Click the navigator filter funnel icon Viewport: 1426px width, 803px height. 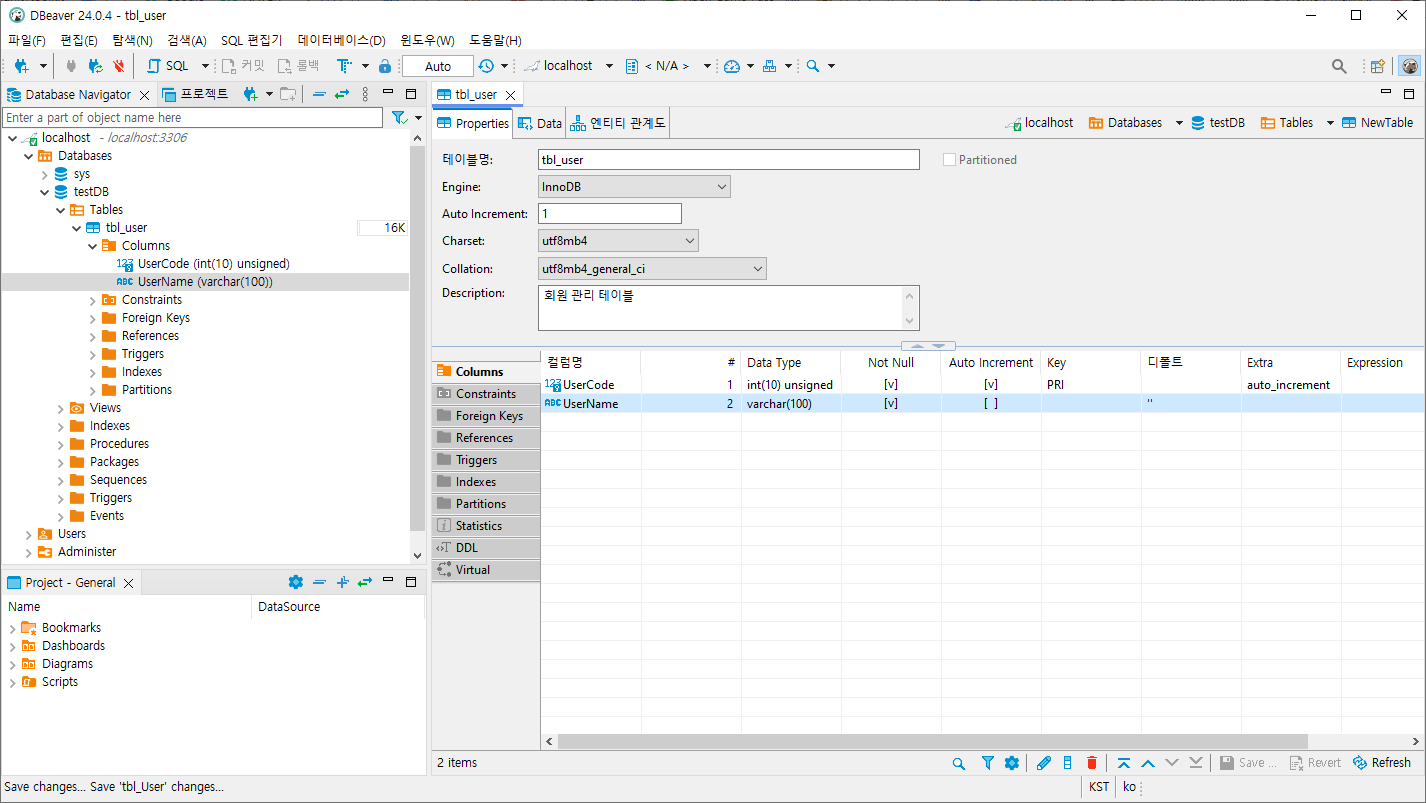399,118
